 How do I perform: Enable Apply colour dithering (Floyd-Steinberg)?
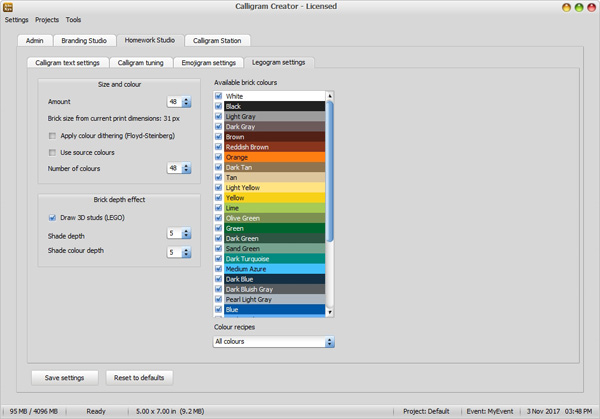(x=52, y=136)
